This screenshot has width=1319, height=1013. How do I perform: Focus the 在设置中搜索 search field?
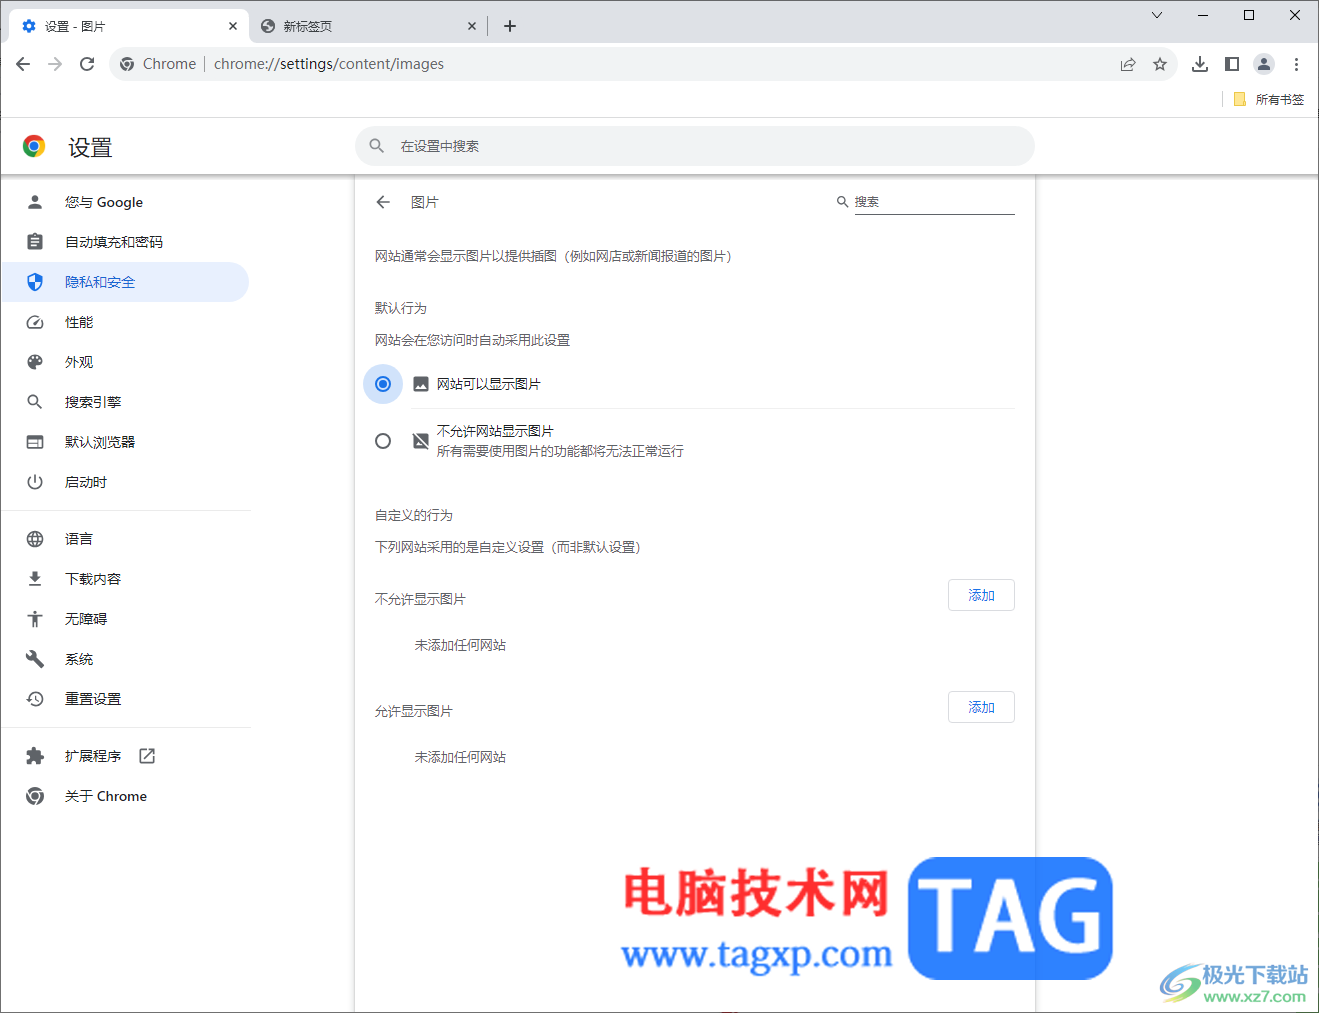click(x=695, y=146)
